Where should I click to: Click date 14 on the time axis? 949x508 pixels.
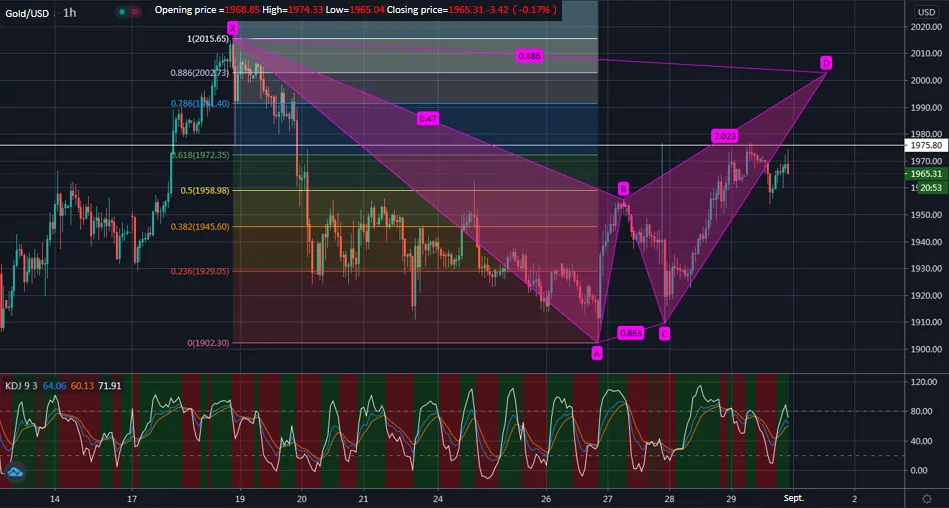tap(54, 498)
